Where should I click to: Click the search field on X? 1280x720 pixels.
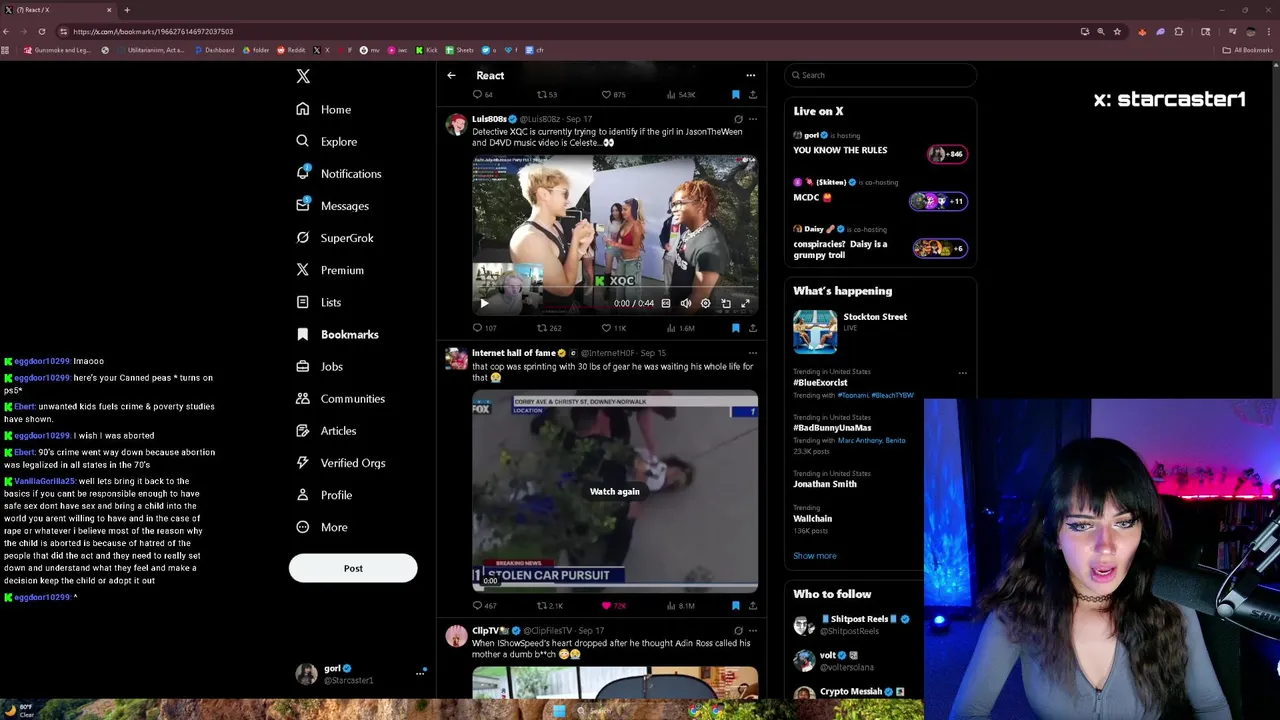pyautogui.click(x=880, y=75)
